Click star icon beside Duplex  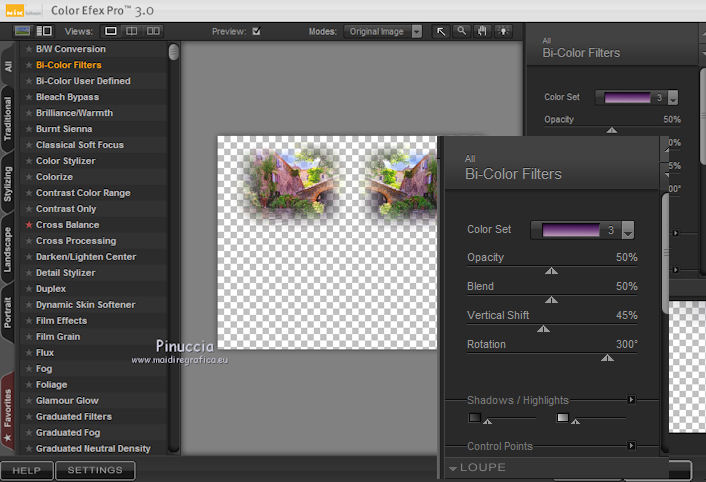coord(29,288)
